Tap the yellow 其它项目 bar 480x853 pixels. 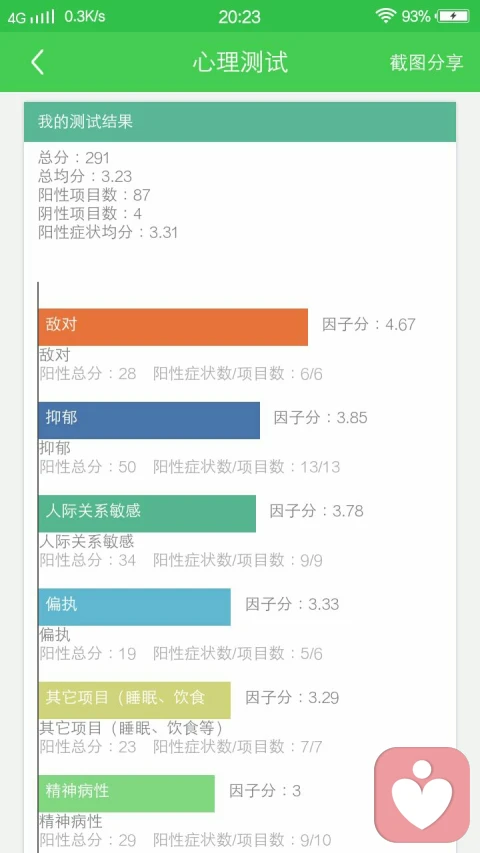click(x=134, y=700)
